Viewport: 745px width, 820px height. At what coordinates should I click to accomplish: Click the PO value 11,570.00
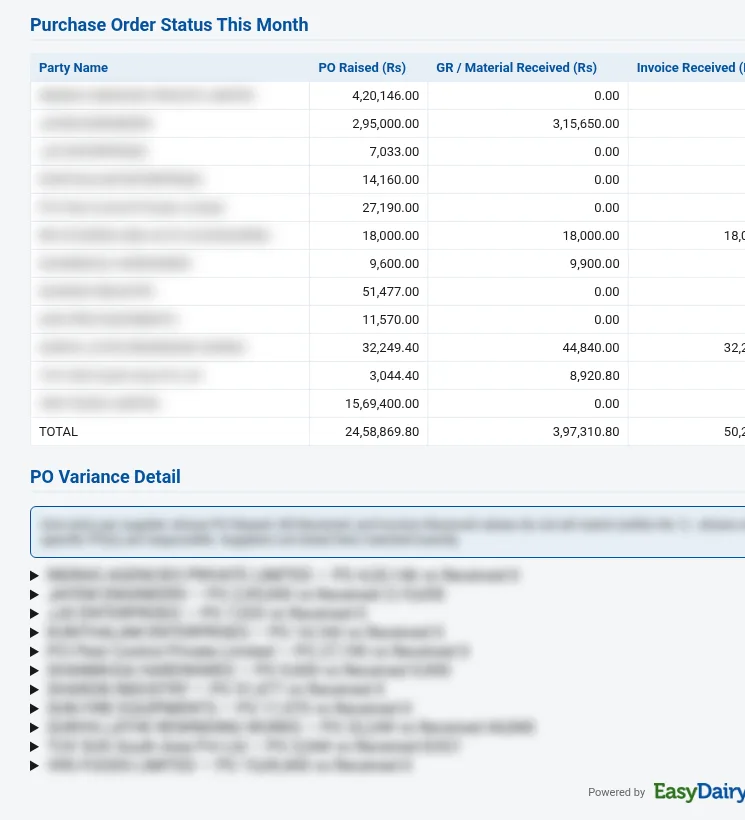[x=391, y=320]
